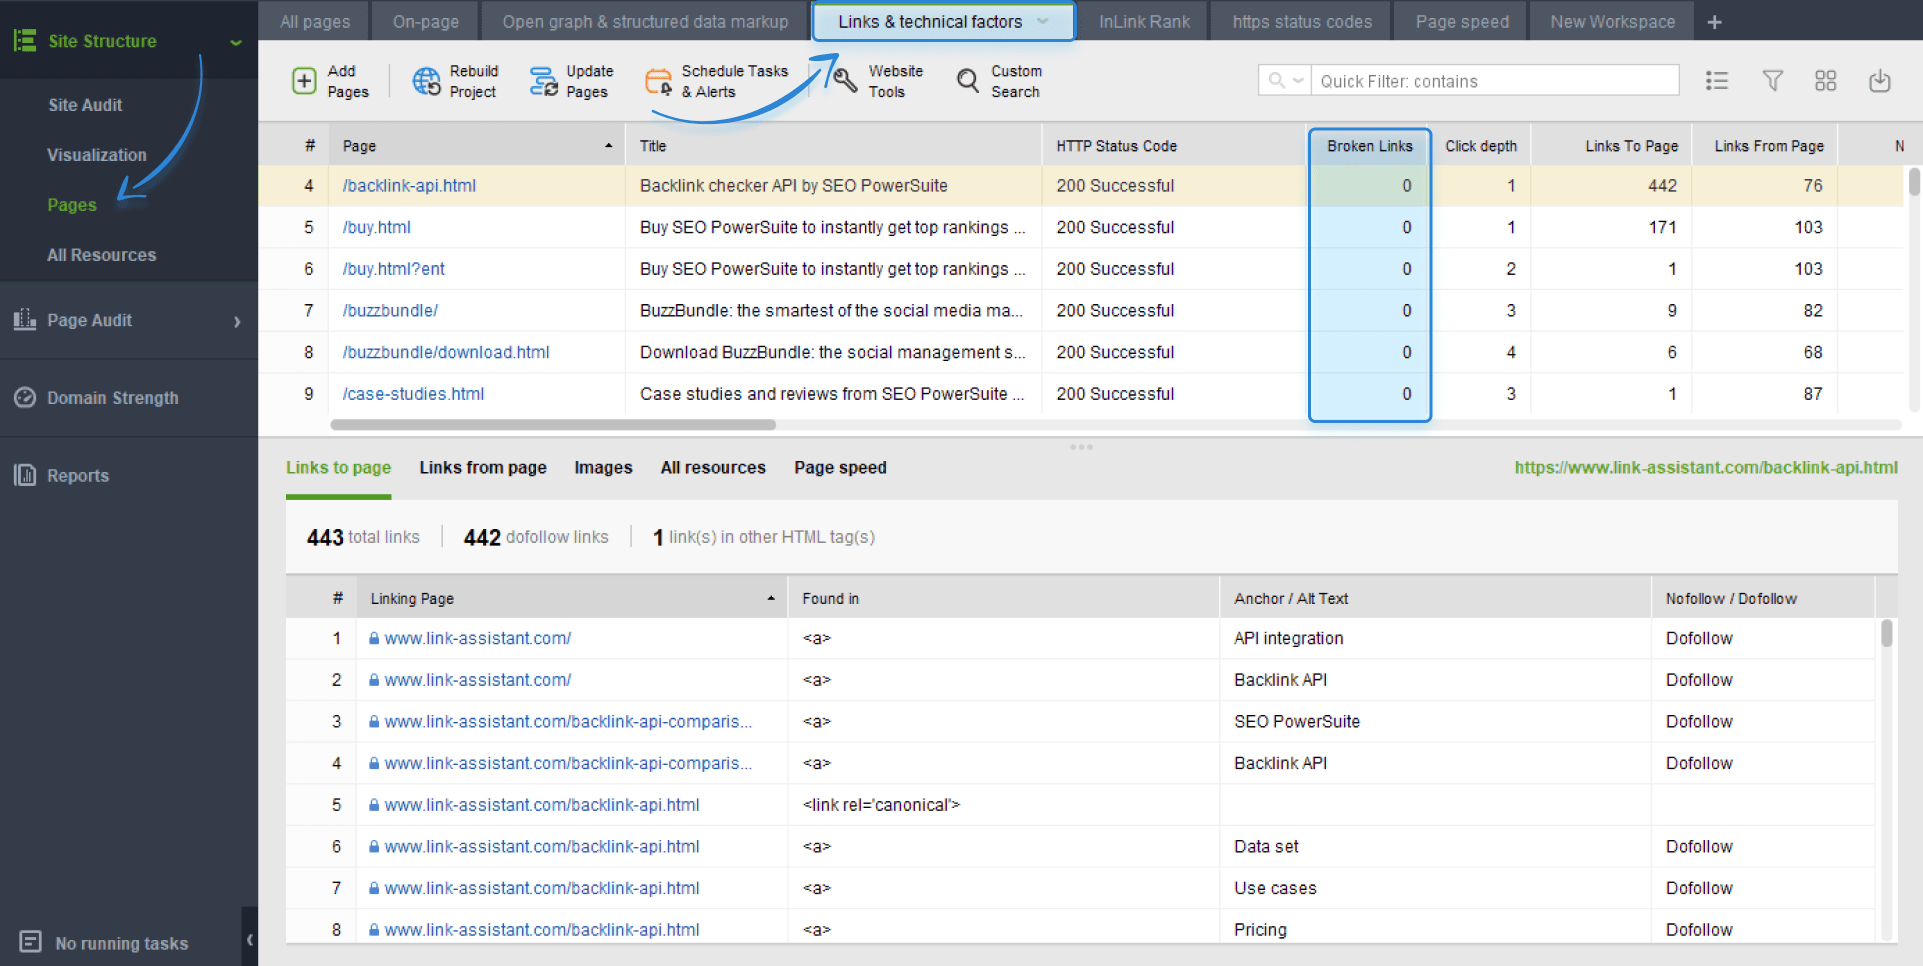Click the Reports sidebar icon
1923x966 pixels.
25,475
